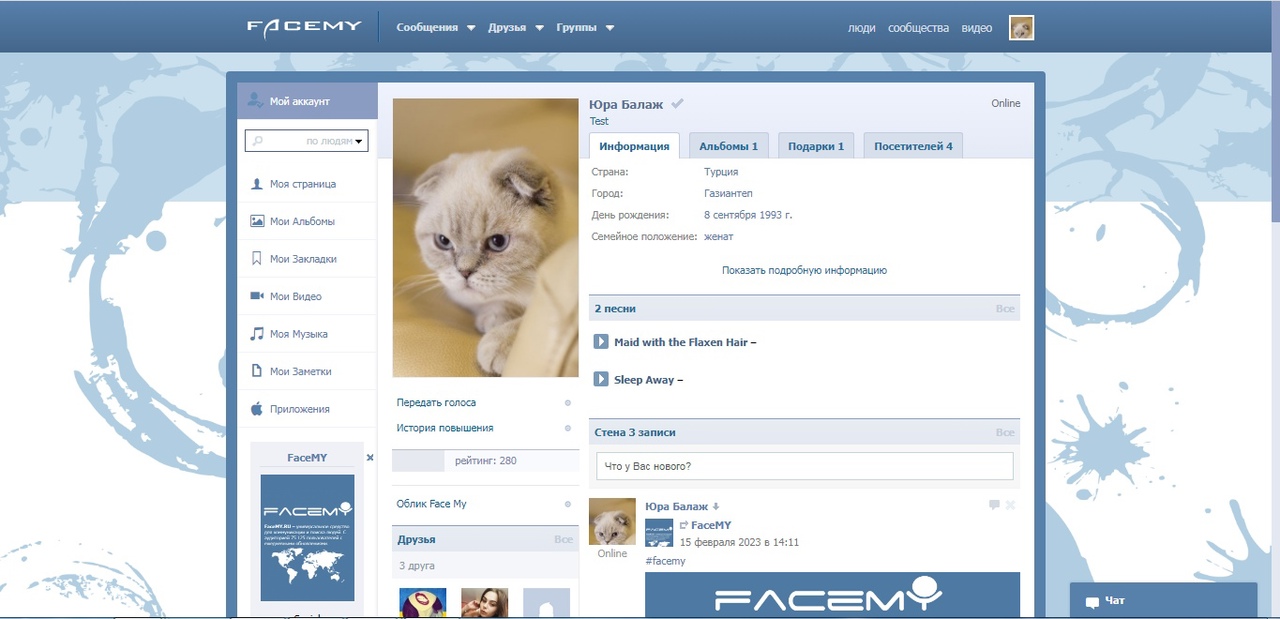Close the FaceMY ad block in the sidebar
Viewport: 1280px width, 619px height.
(x=369, y=457)
